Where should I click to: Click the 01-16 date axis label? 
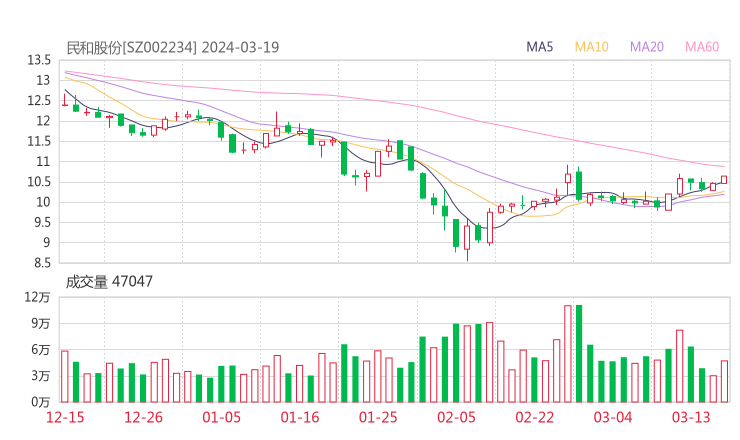(300, 417)
